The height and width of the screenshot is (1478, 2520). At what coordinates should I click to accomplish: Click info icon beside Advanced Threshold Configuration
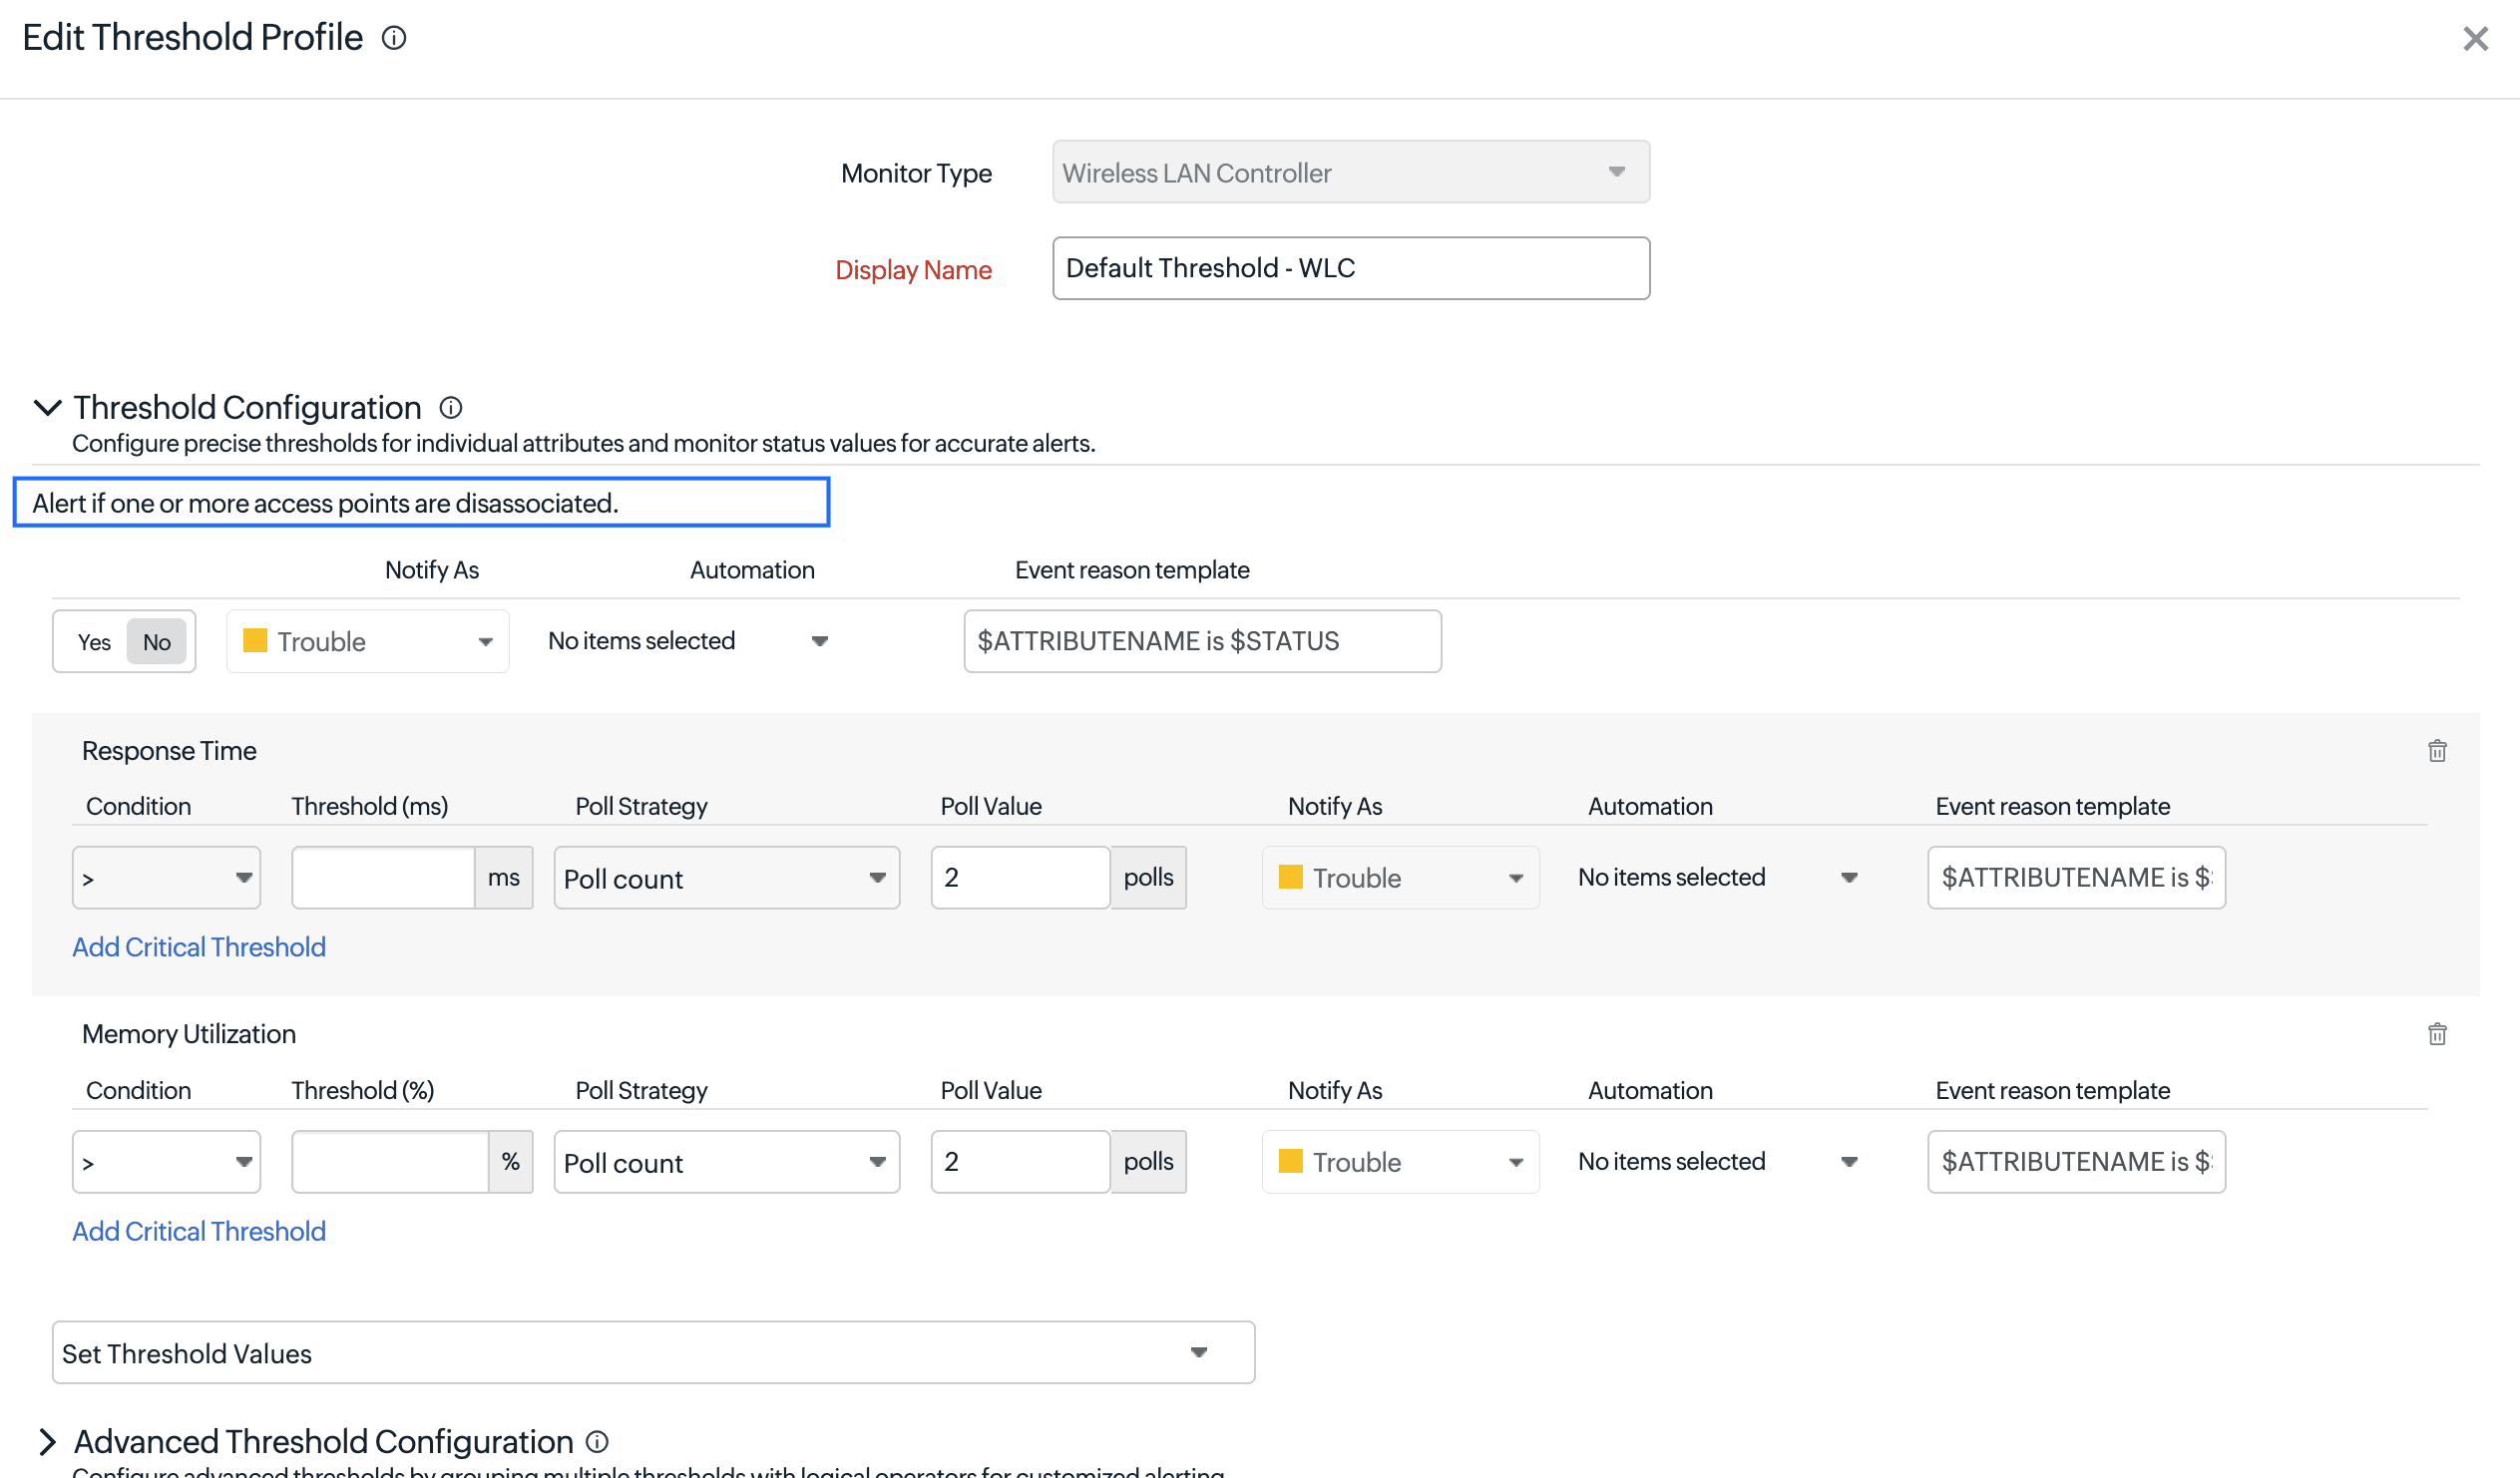(x=597, y=1441)
